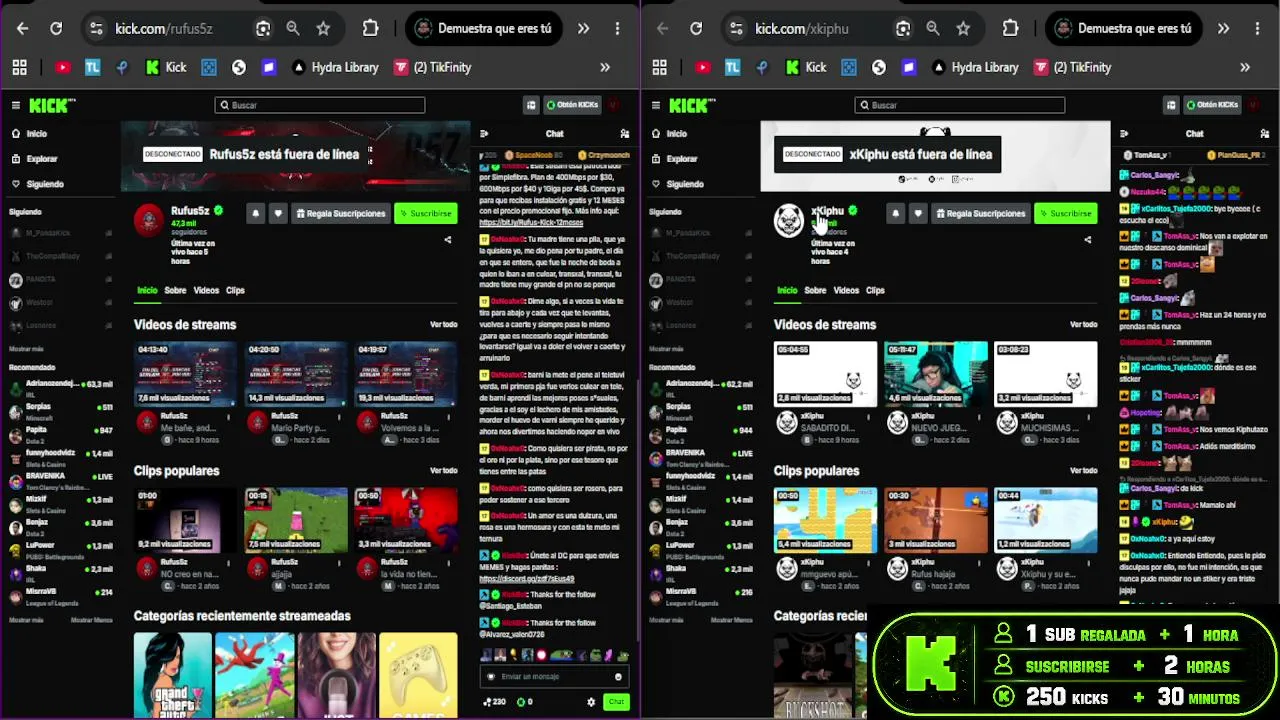
Task: Switch to the Videos tab on xKiphu's channel
Action: (x=846, y=290)
